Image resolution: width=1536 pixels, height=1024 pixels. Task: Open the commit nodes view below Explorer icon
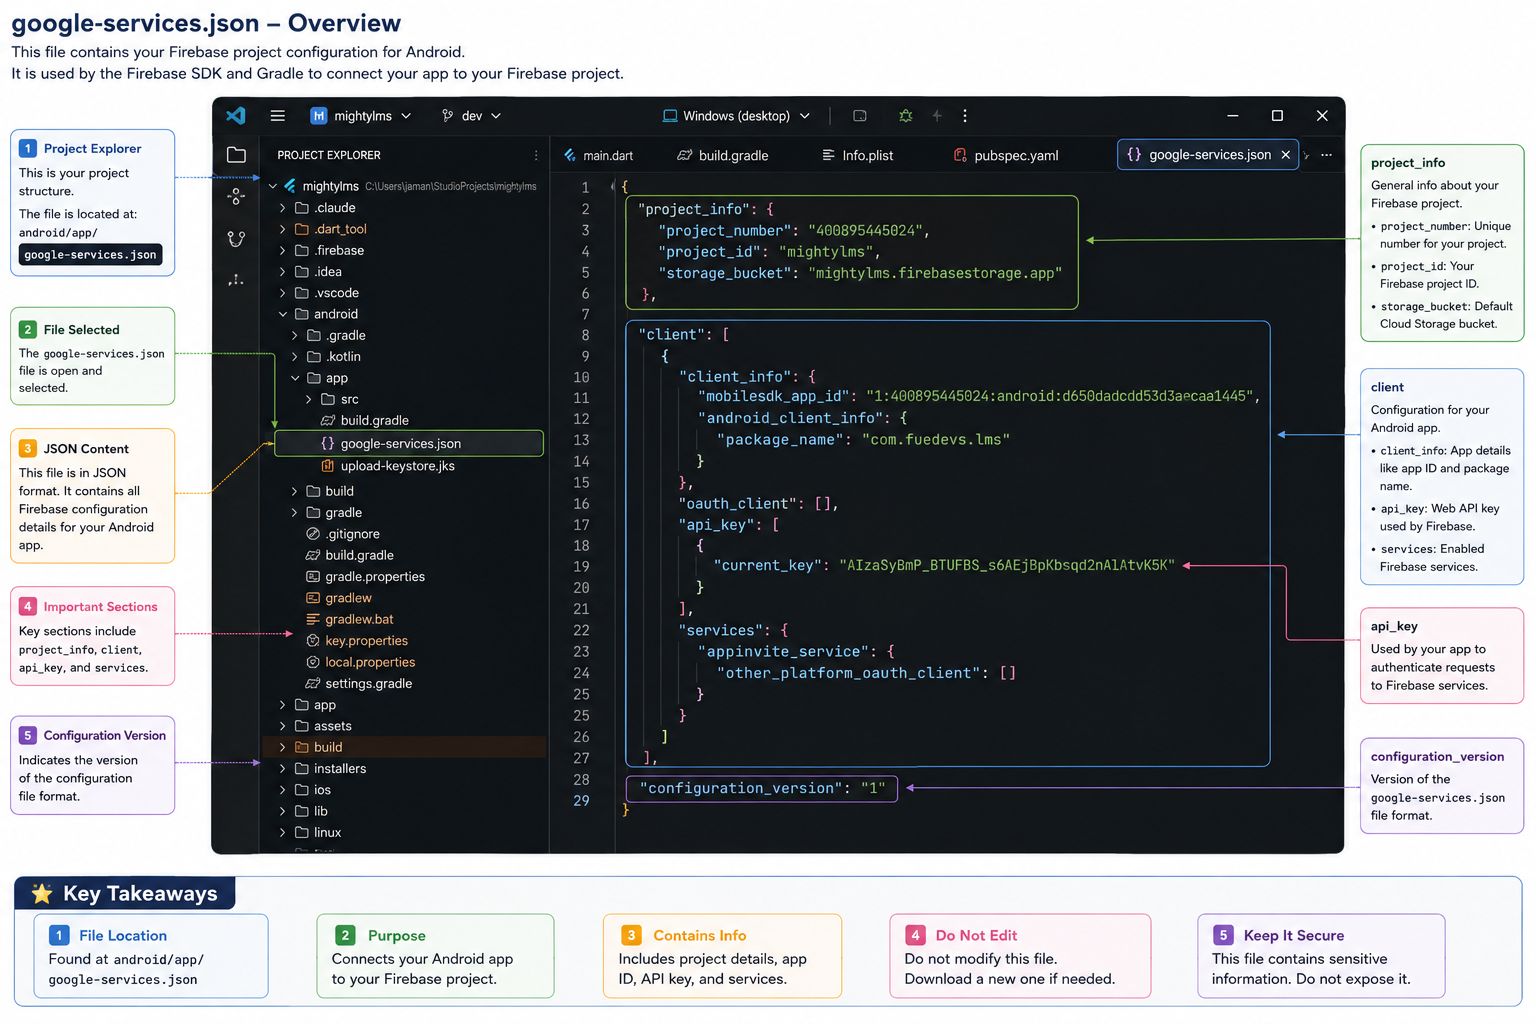pos(236,196)
